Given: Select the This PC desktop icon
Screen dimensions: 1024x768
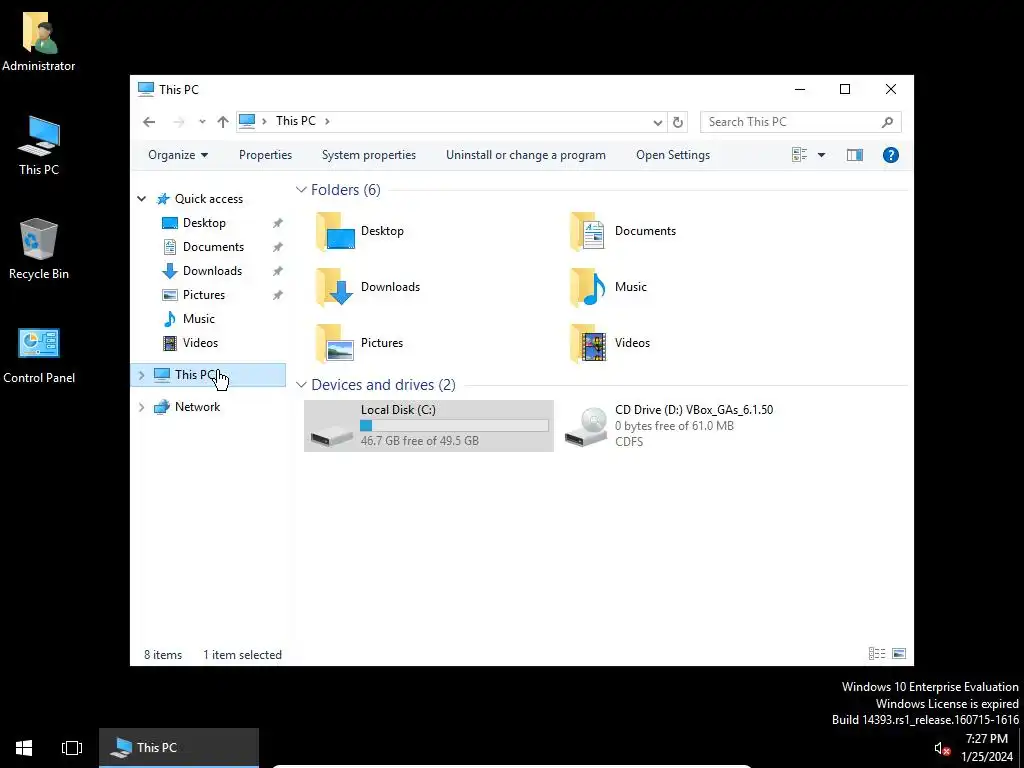Looking at the screenshot, I should 39,145.
